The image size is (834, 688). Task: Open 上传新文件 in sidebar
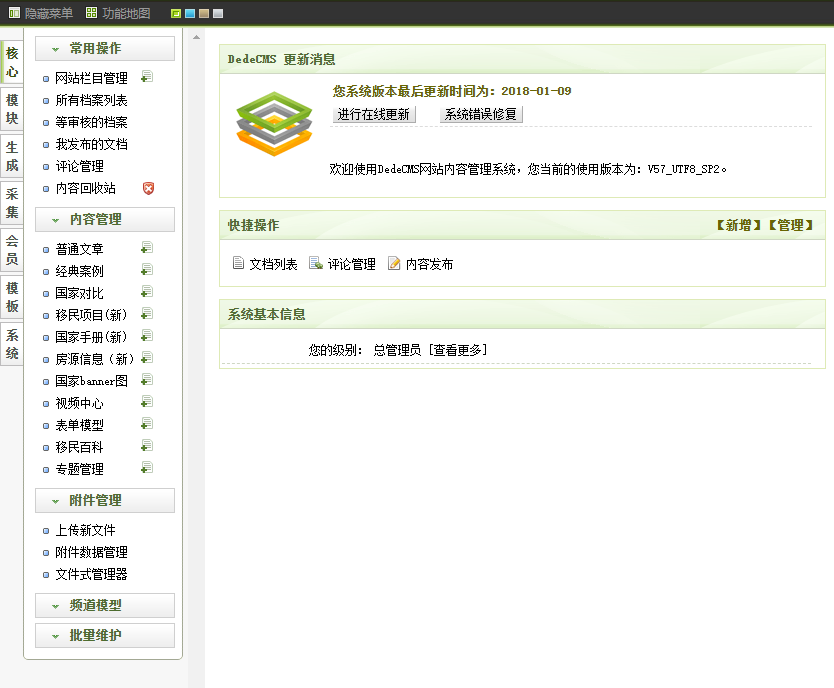coord(86,530)
